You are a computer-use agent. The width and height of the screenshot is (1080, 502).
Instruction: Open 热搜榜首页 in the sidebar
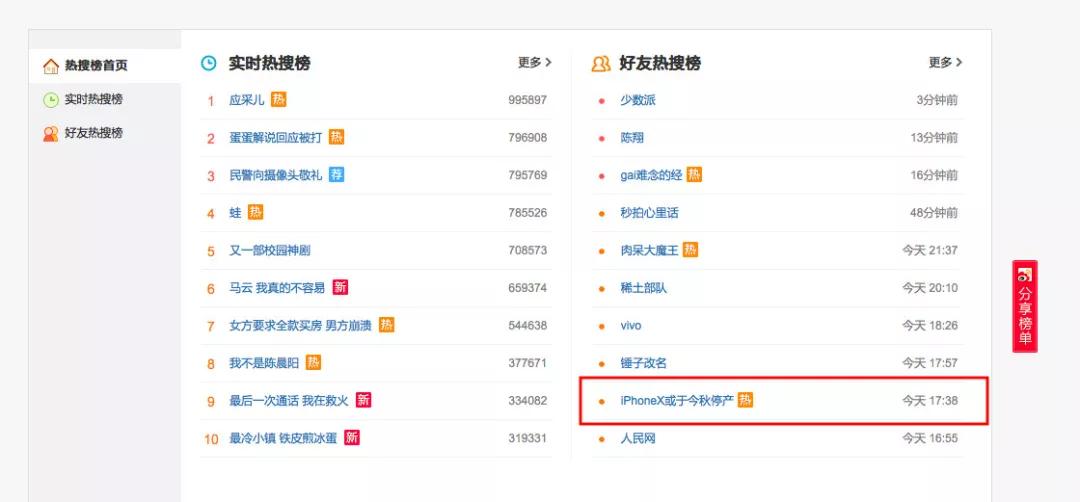click(105, 66)
